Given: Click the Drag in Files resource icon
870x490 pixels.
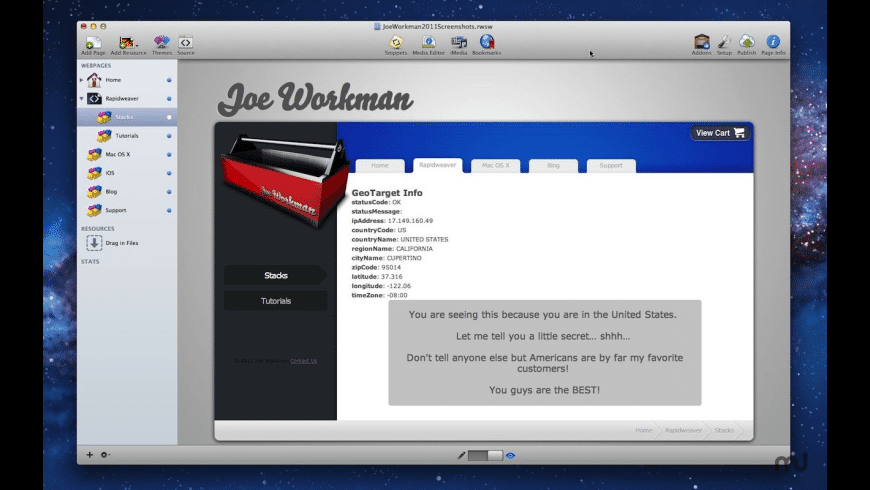Looking at the screenshot, I should click(94, 243).
